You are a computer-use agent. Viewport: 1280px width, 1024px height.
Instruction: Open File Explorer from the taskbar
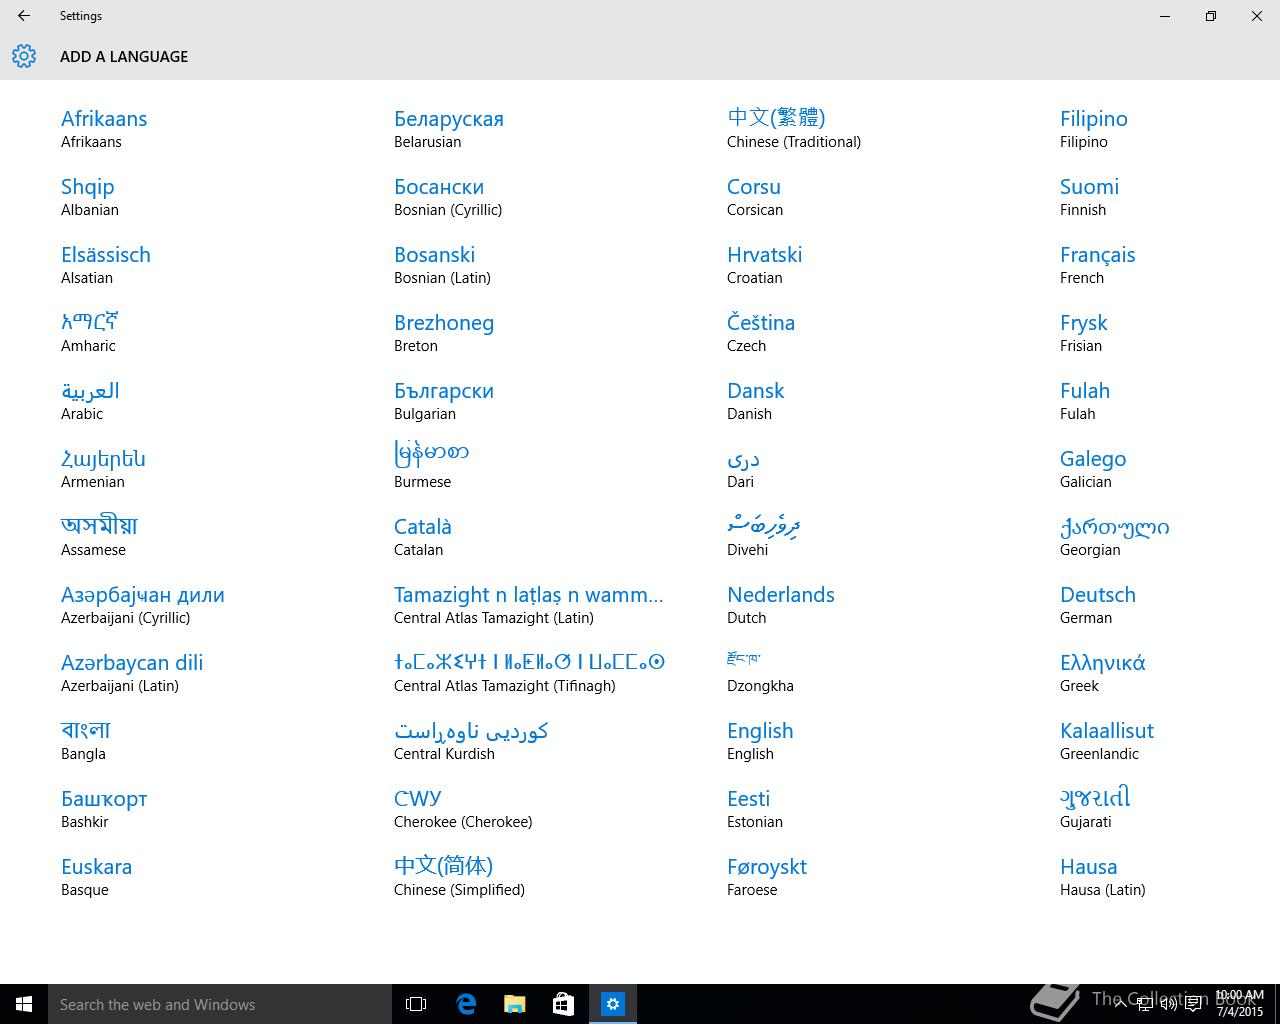(x=515, y=1004)
